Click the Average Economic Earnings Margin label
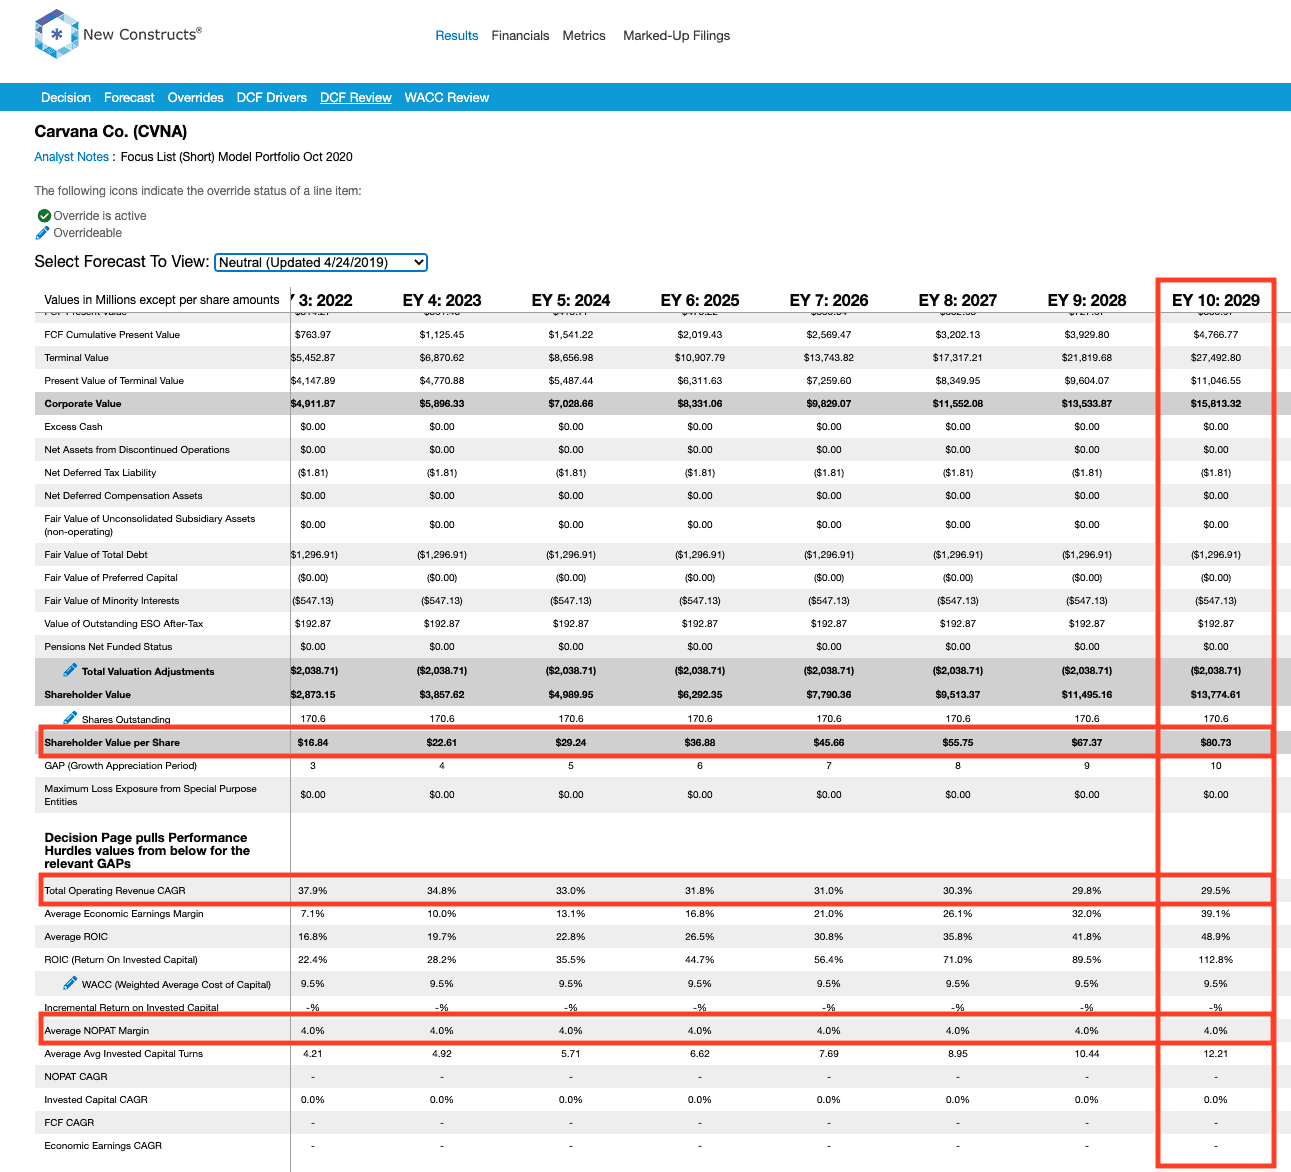 124,914
